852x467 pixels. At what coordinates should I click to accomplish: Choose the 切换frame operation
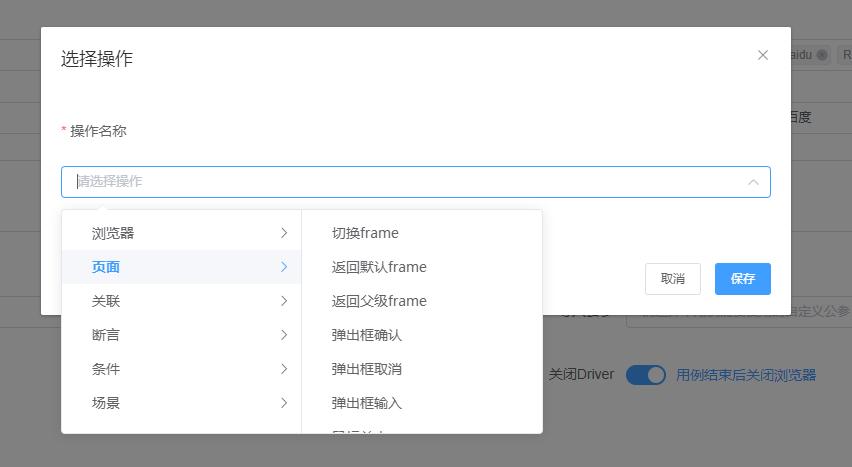(x=422, y=233)
